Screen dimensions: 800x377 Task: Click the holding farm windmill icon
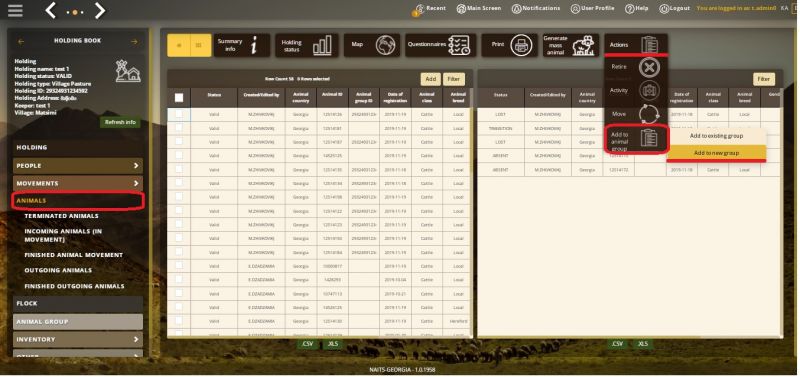tap(128, 71)
